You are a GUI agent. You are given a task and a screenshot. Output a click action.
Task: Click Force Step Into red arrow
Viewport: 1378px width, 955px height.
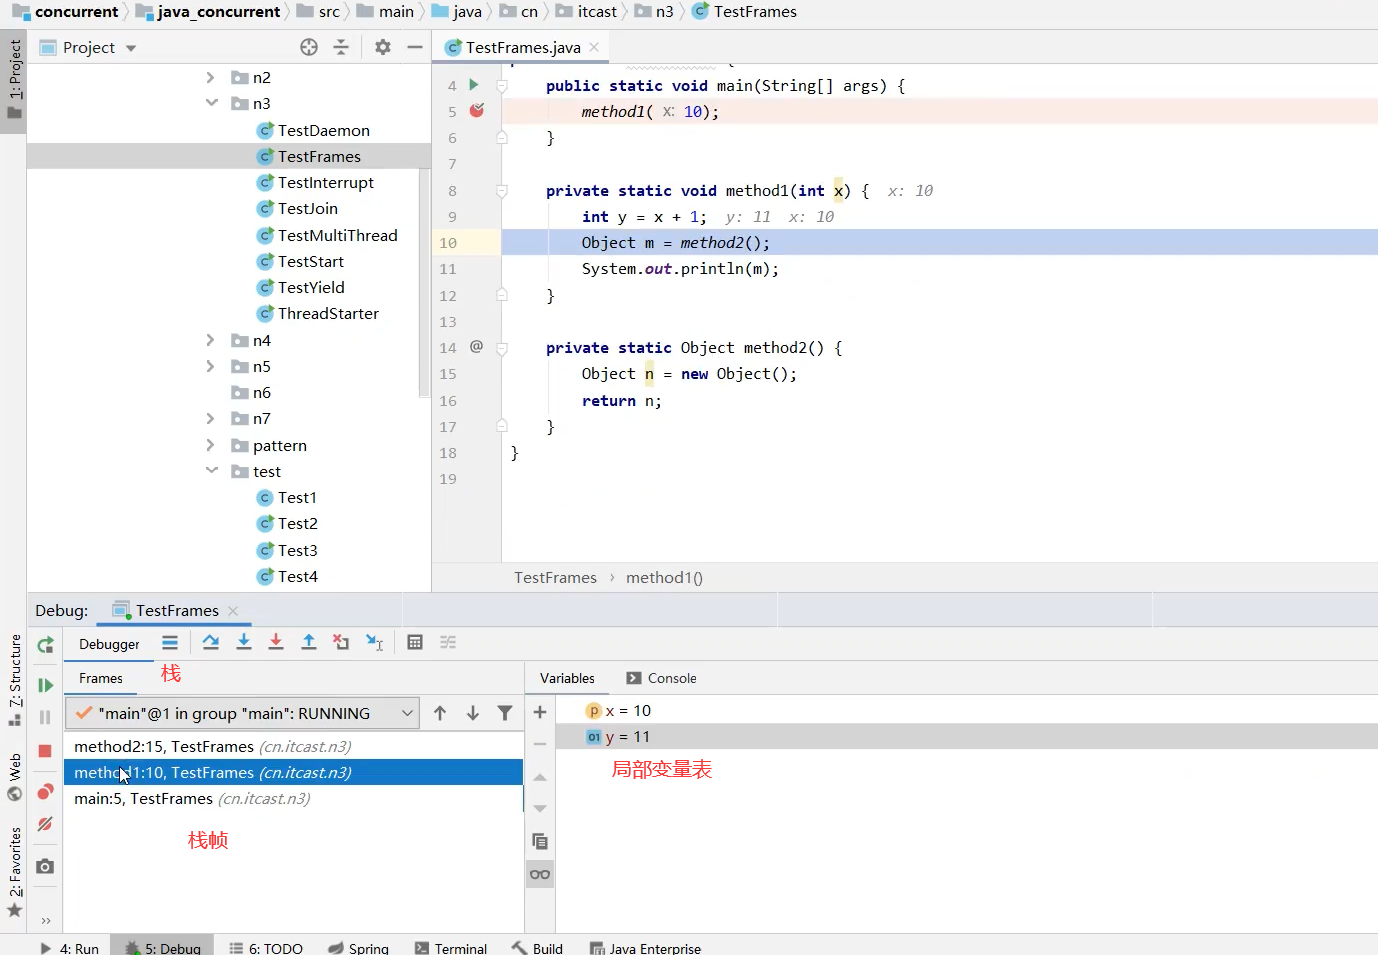[276, 642]
